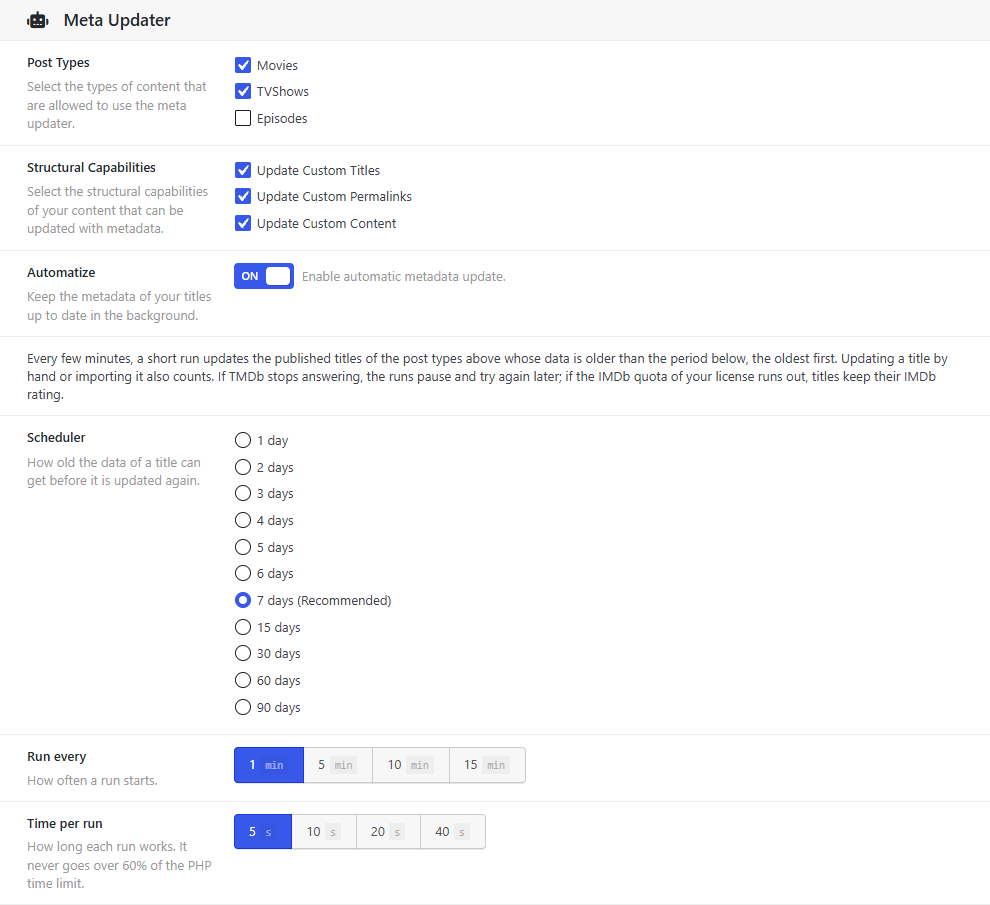Pick the 15 days scheduler option
The height and width of the screenshot is (905, 990).
(x=243, y=627)
